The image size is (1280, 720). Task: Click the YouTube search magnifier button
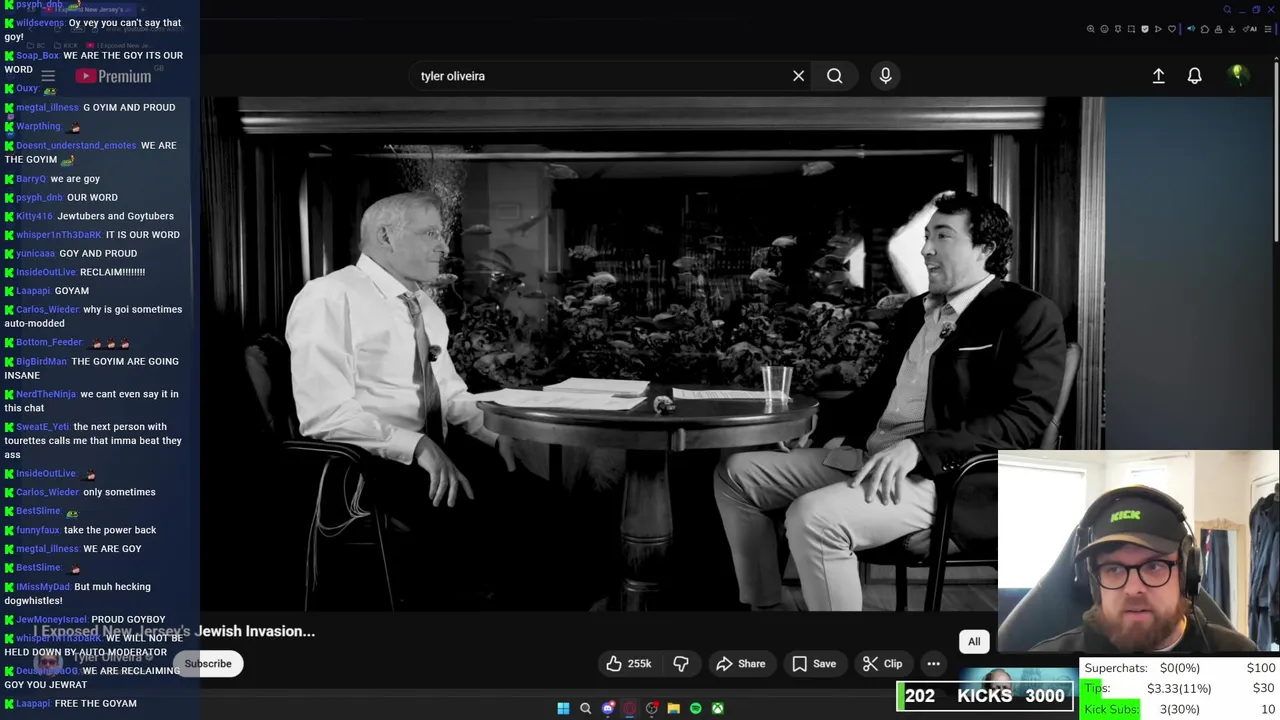click(x=834, y=76)
